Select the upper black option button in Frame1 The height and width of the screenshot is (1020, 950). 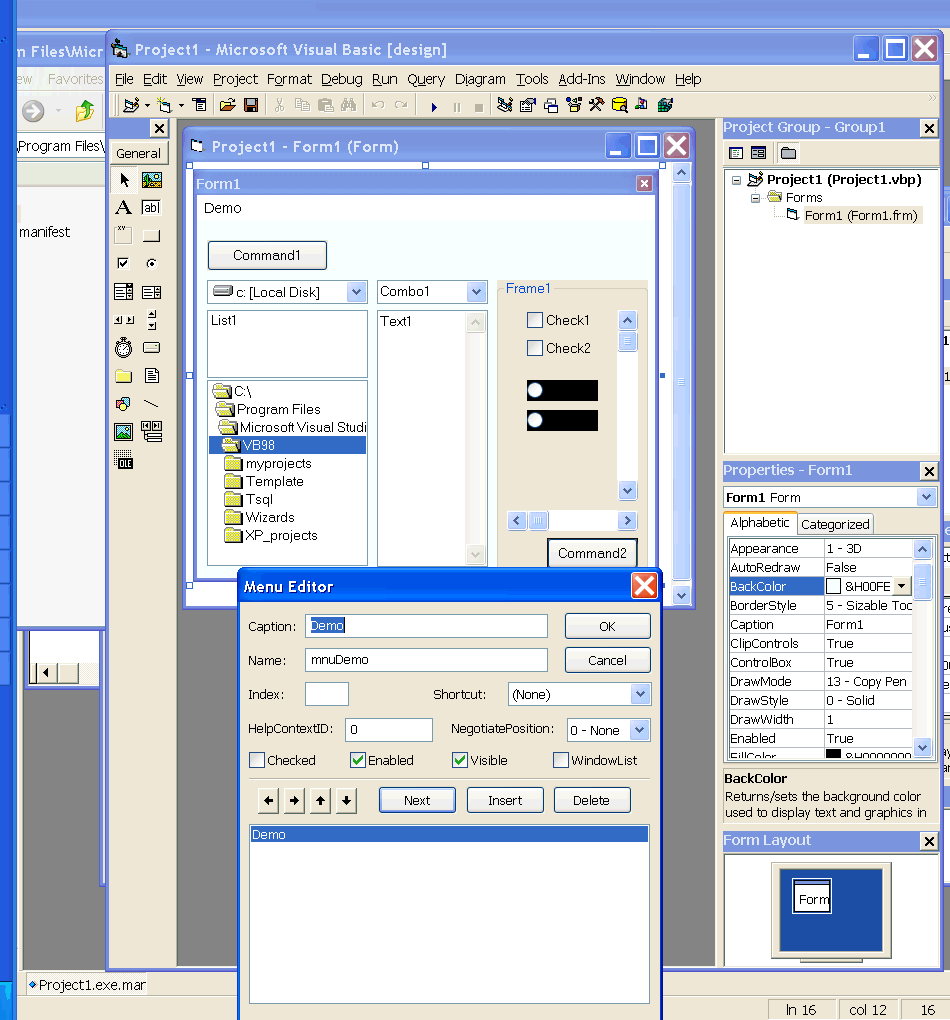535,390
